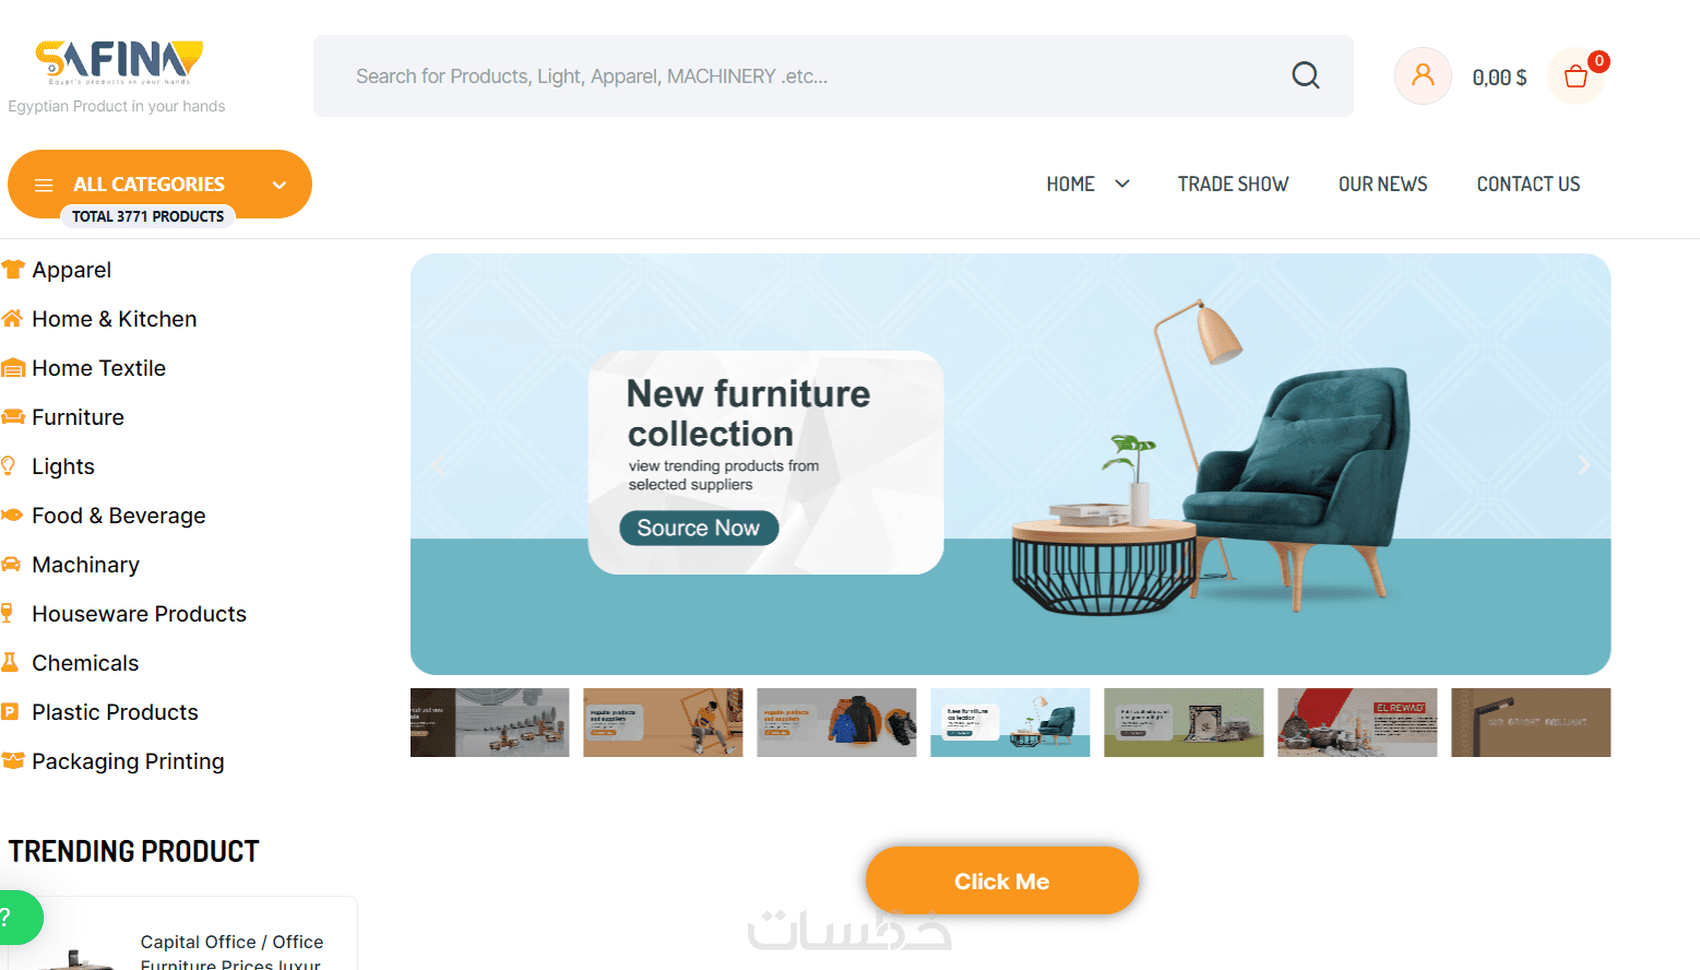Click the hamburger icon in All Categories
This screenshot has height=970, width=1700.
tap(43, 185)
